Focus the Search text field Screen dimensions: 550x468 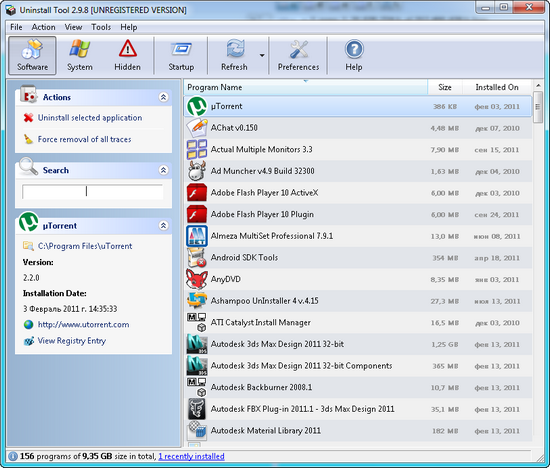(x=93, y=192)
